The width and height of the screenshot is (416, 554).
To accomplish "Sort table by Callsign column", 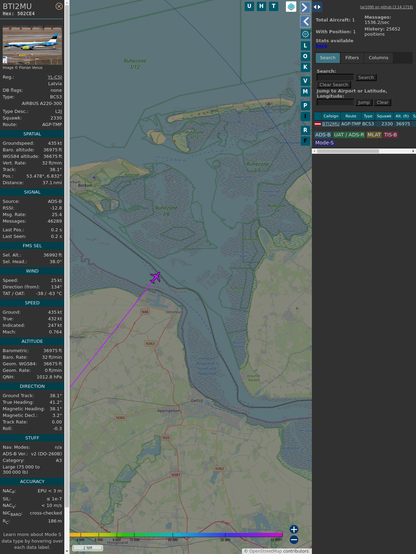I will click(x=331, y=116).
